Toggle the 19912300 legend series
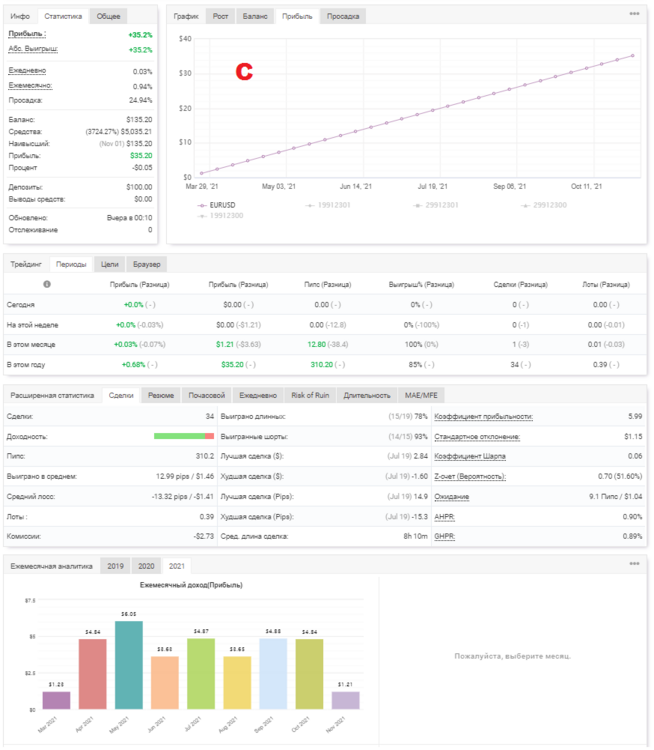 221,216
